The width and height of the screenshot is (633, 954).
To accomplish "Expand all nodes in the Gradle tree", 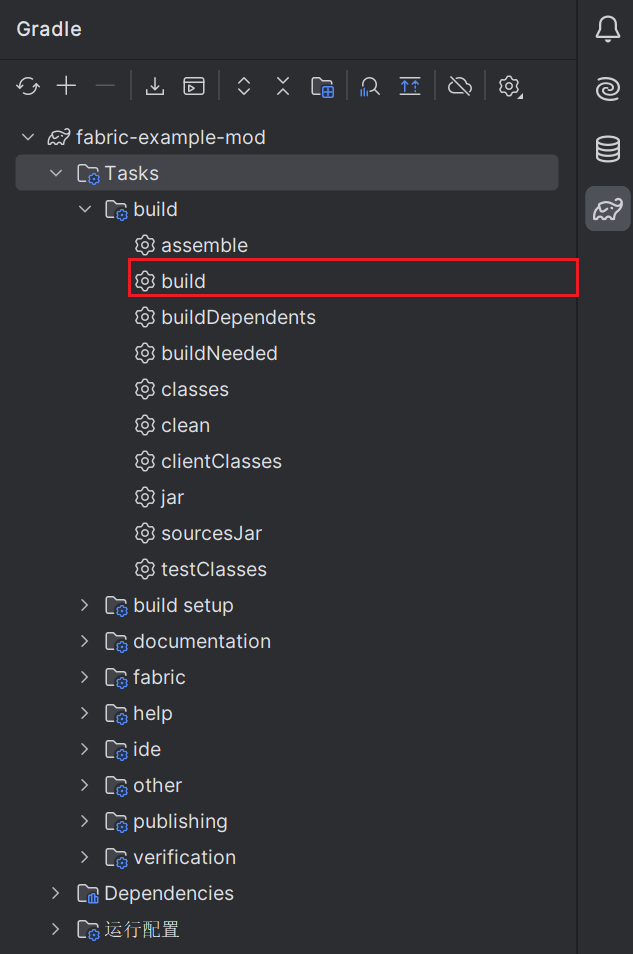I will 243,86.
